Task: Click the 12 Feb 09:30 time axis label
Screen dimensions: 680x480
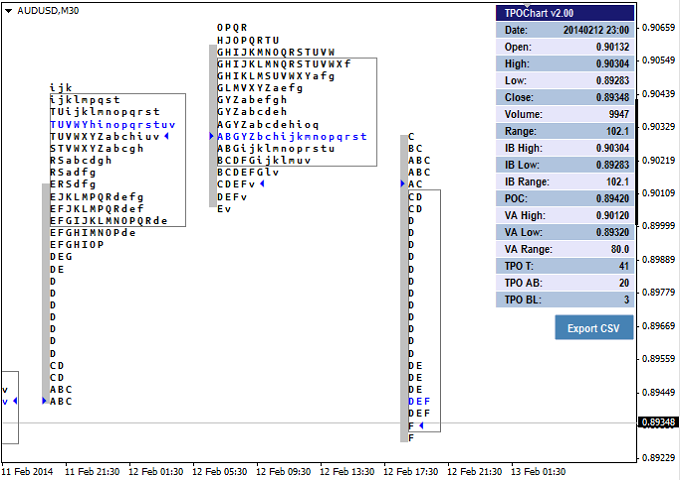Action: (x=283, y=471)
